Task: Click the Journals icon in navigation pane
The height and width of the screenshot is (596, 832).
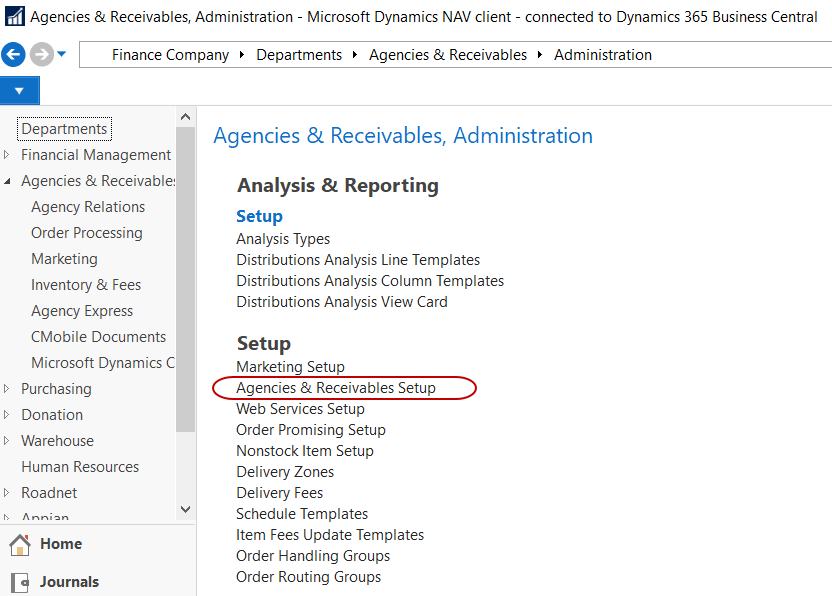Action: click(19, 582)
